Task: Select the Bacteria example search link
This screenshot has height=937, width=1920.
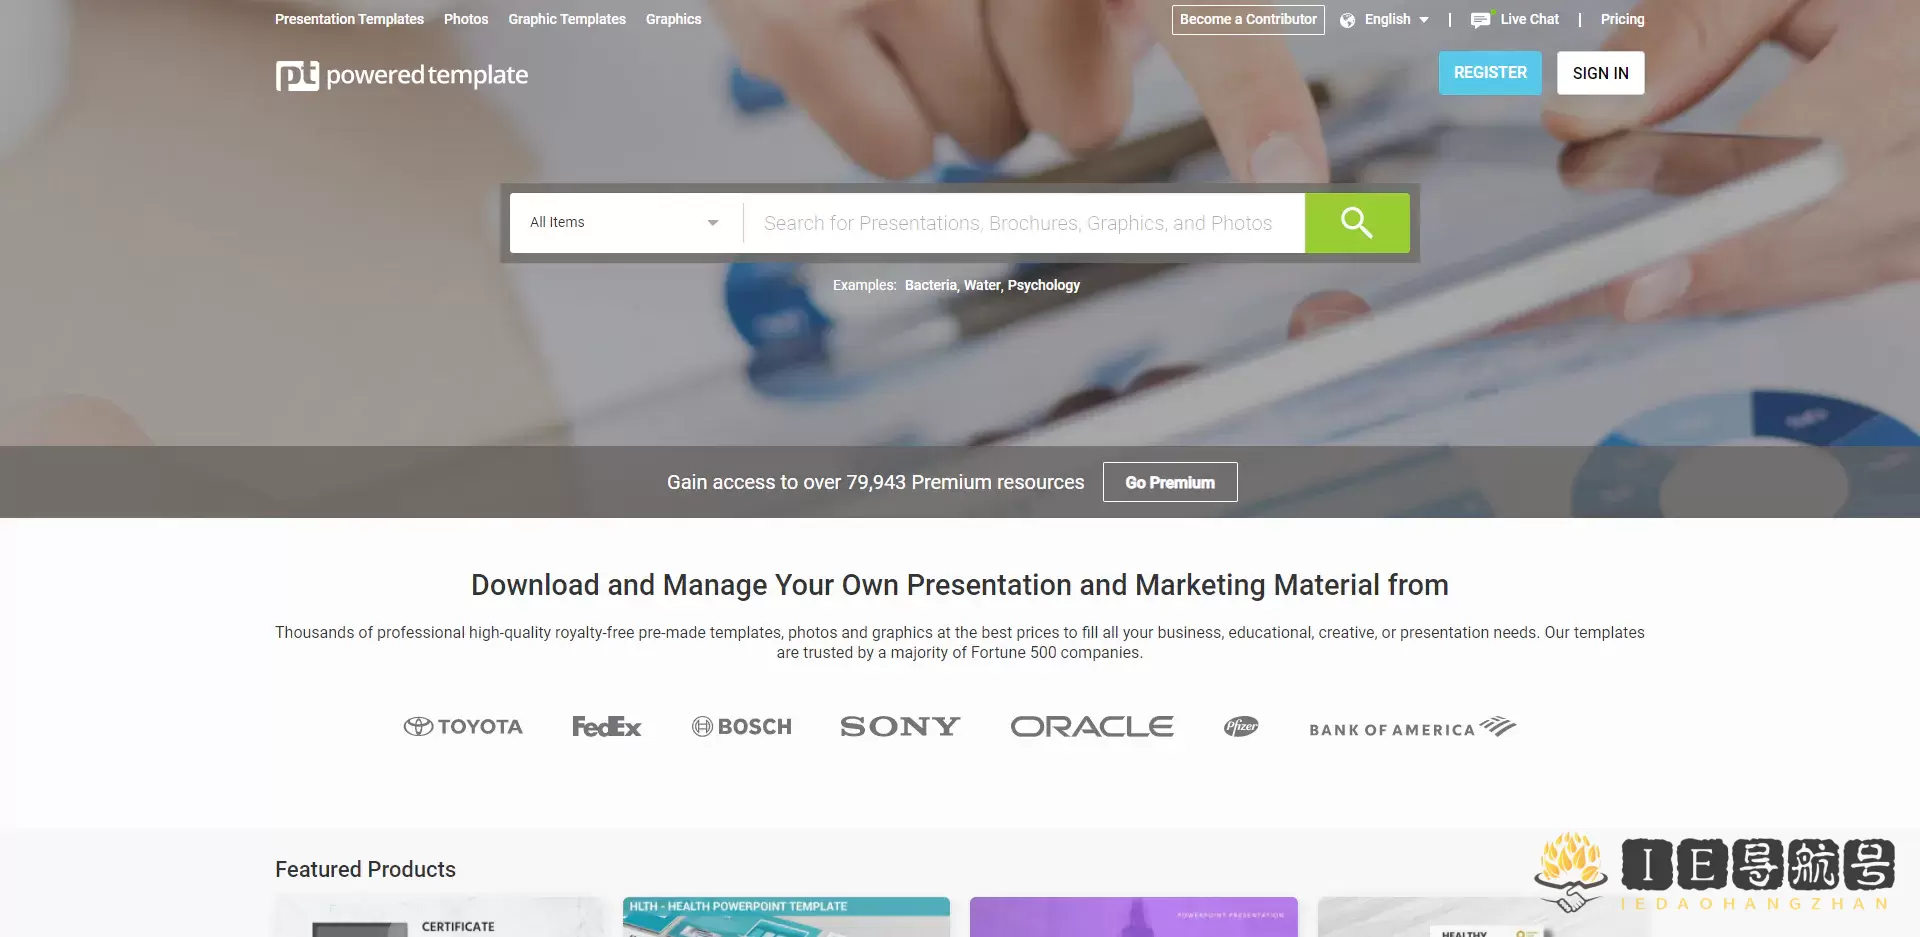Action: click(930, 285)
